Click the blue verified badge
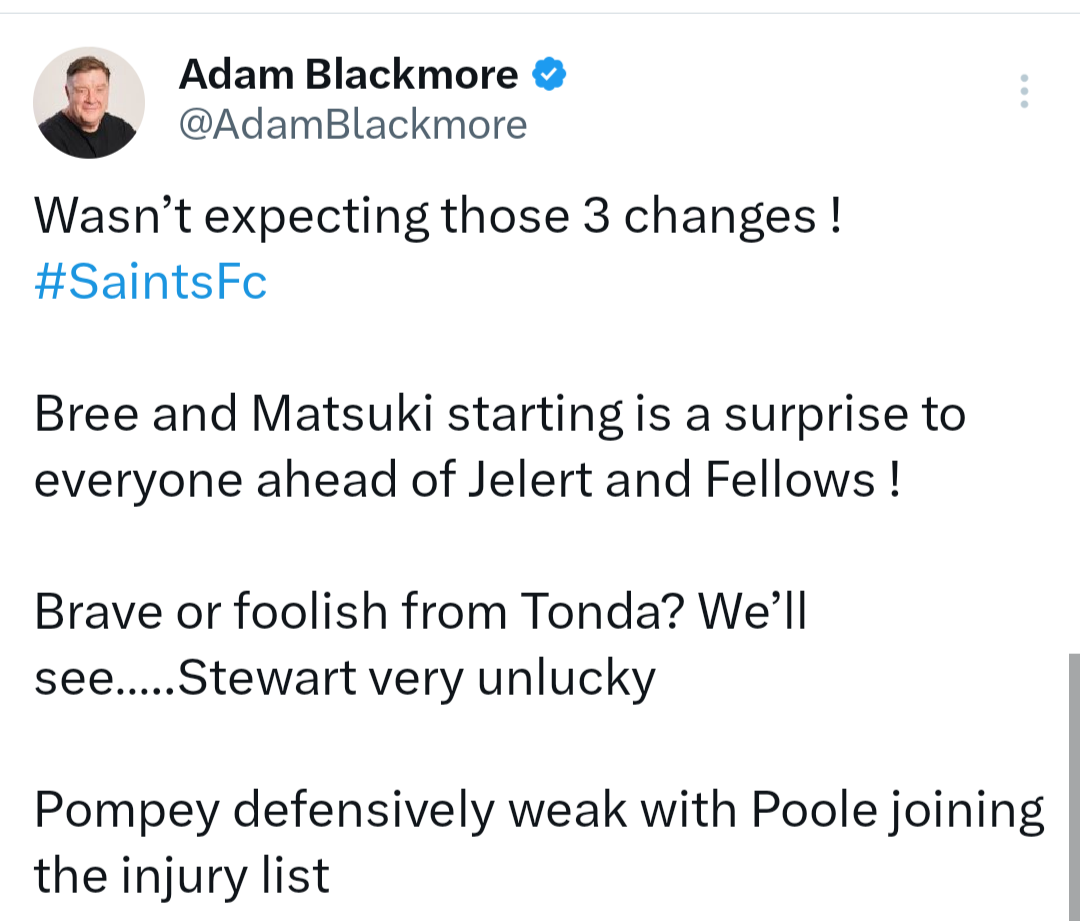 point(551,75)
